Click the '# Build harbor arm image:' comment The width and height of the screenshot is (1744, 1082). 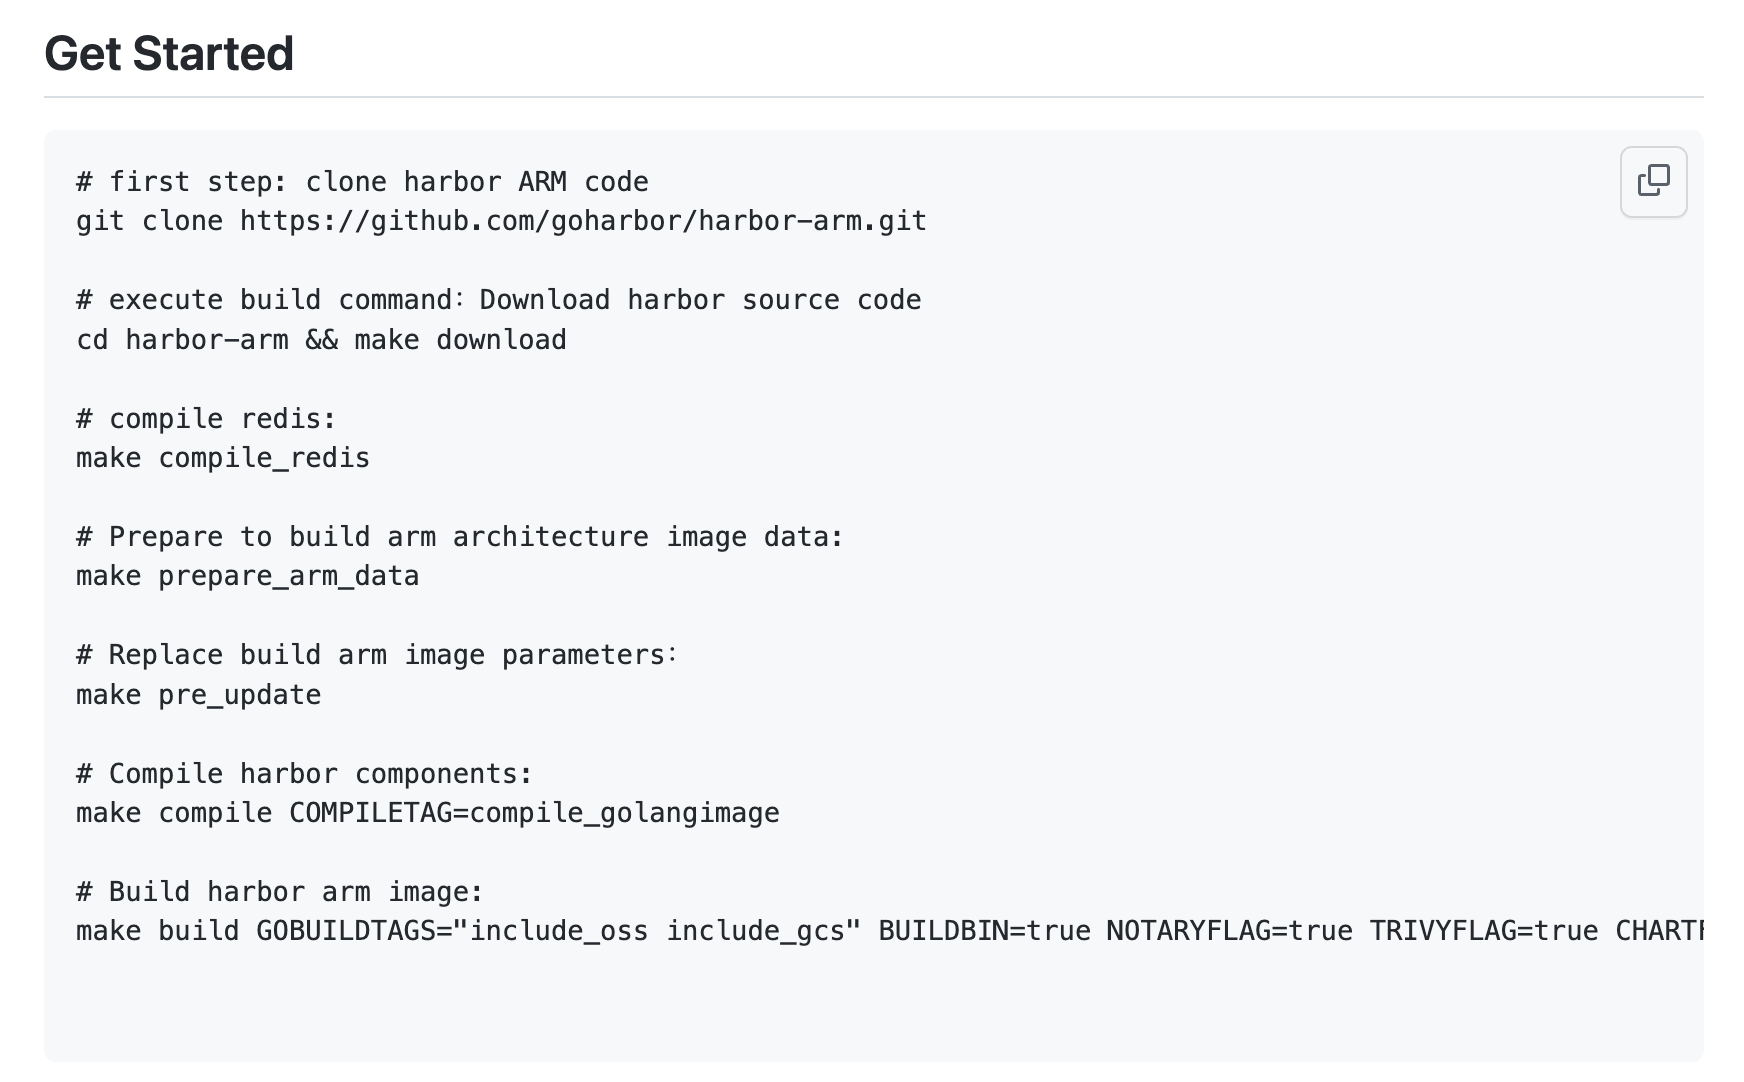(279, 892)
